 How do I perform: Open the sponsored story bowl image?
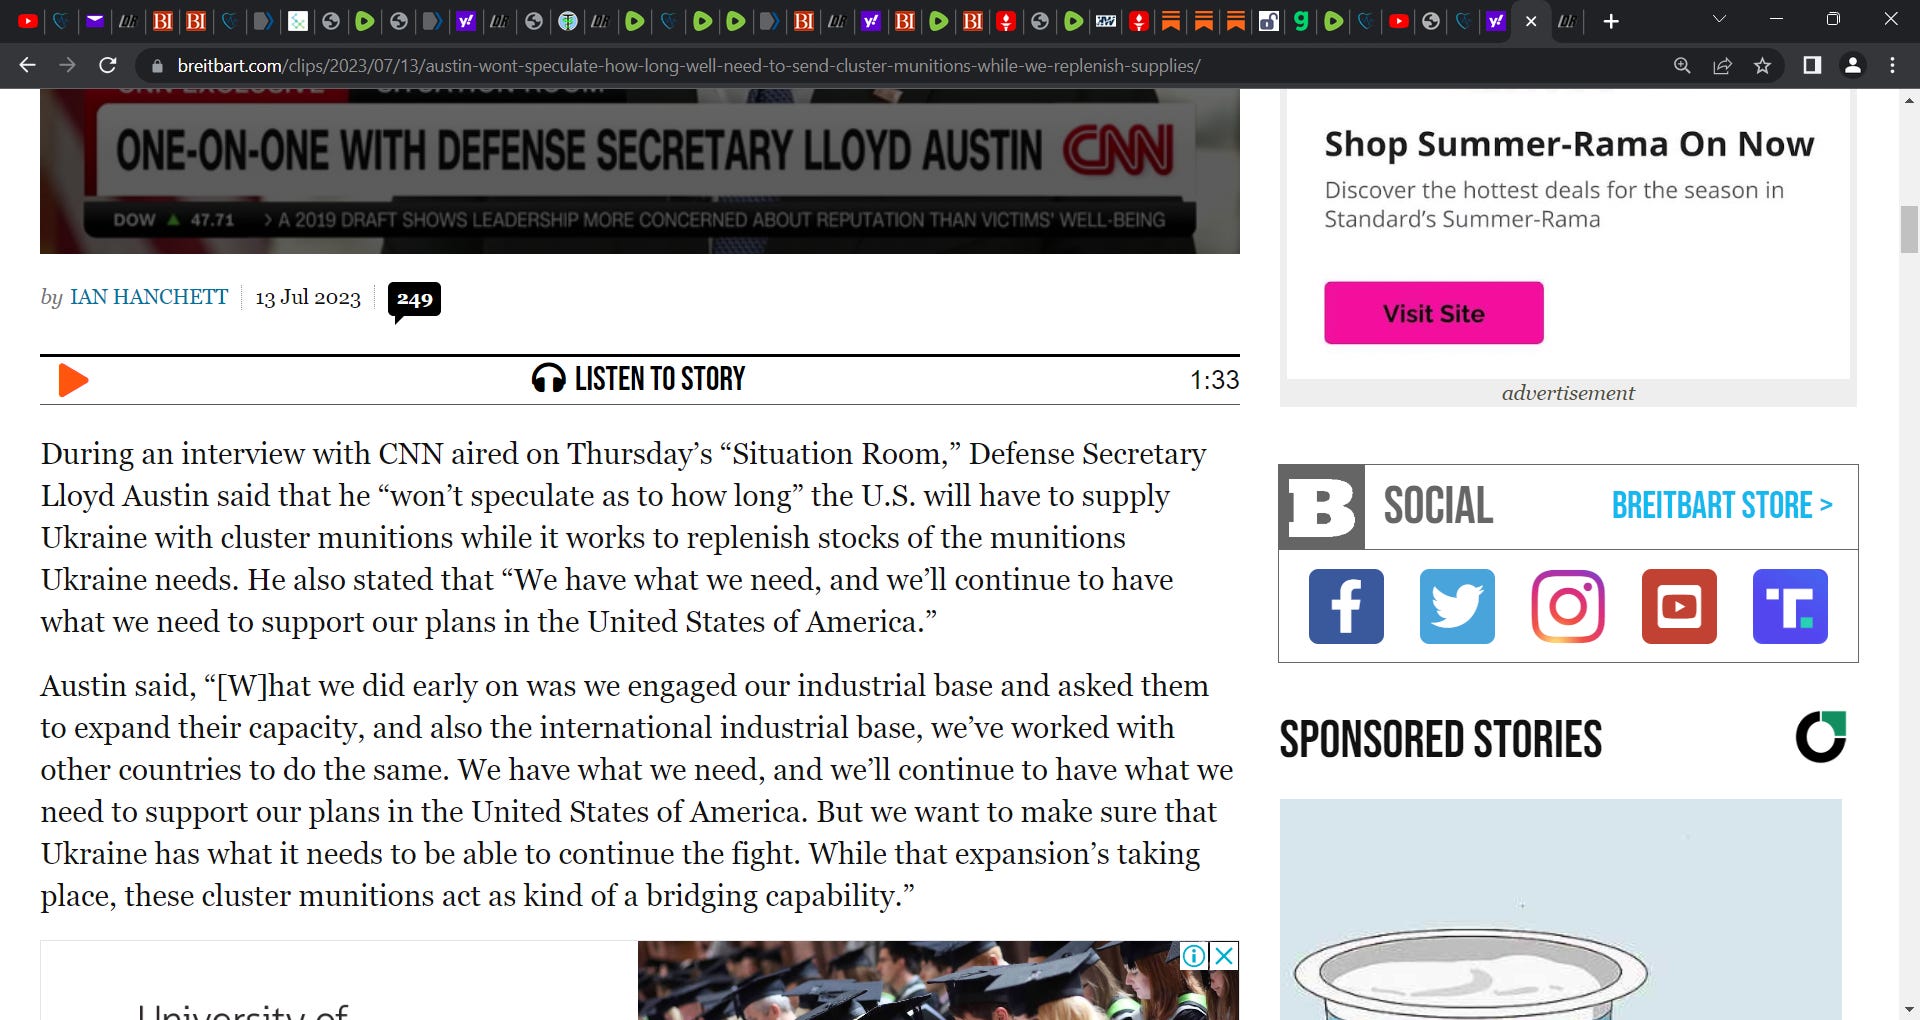tap(1560, 909)
